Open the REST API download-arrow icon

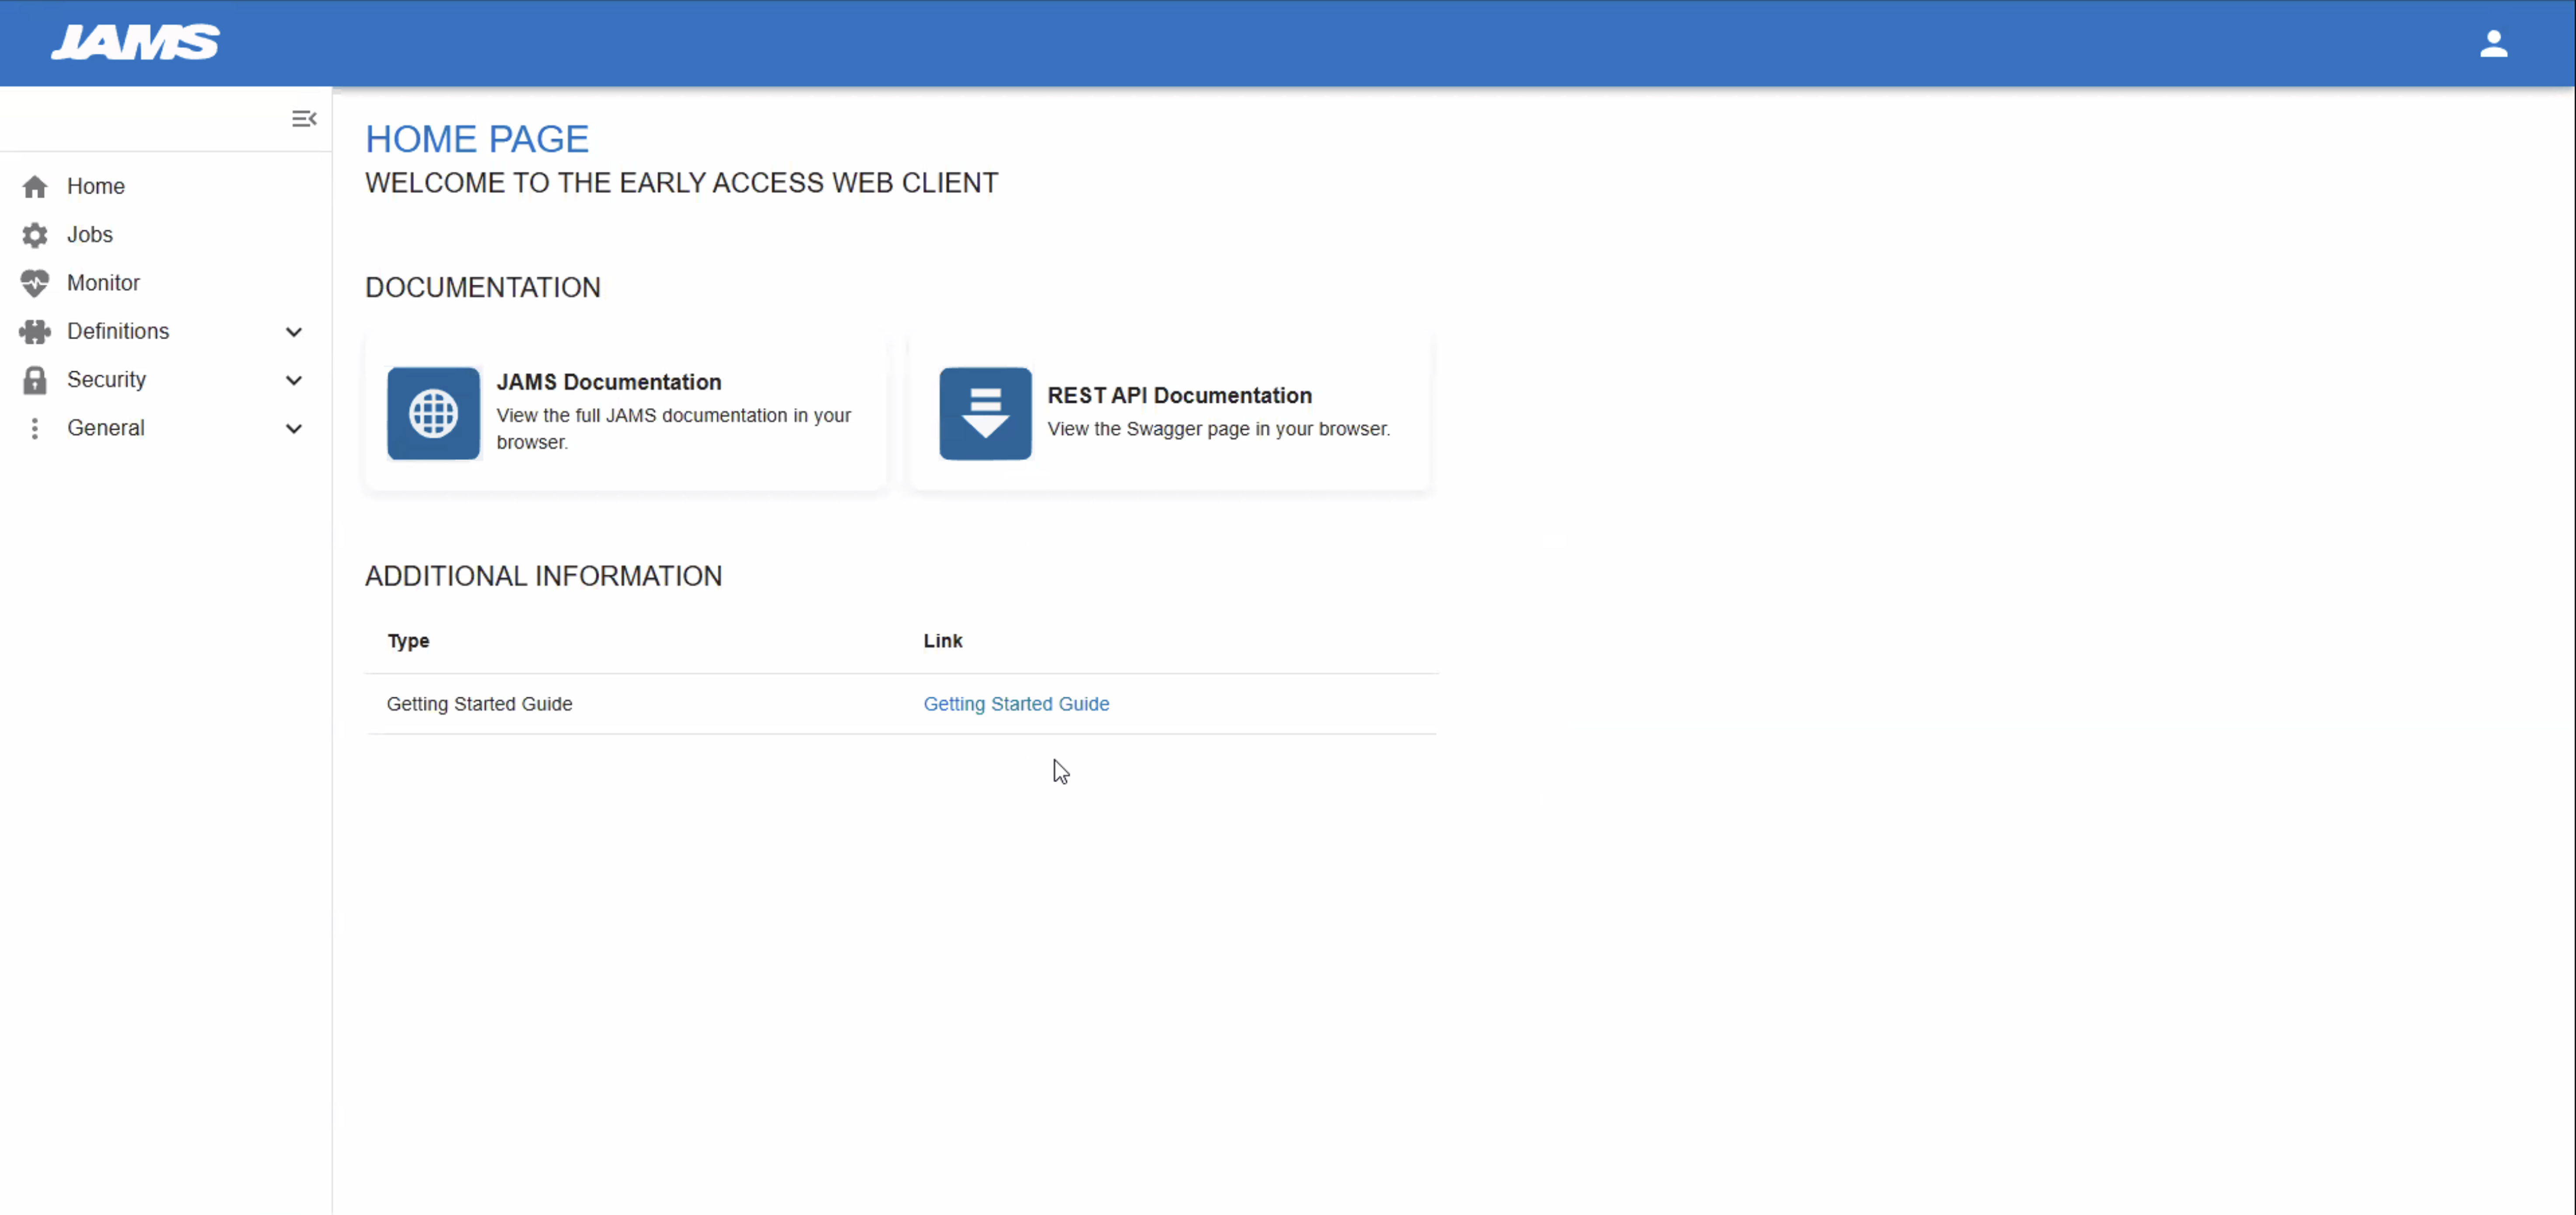pyautogui.click(x=985, y=413)
